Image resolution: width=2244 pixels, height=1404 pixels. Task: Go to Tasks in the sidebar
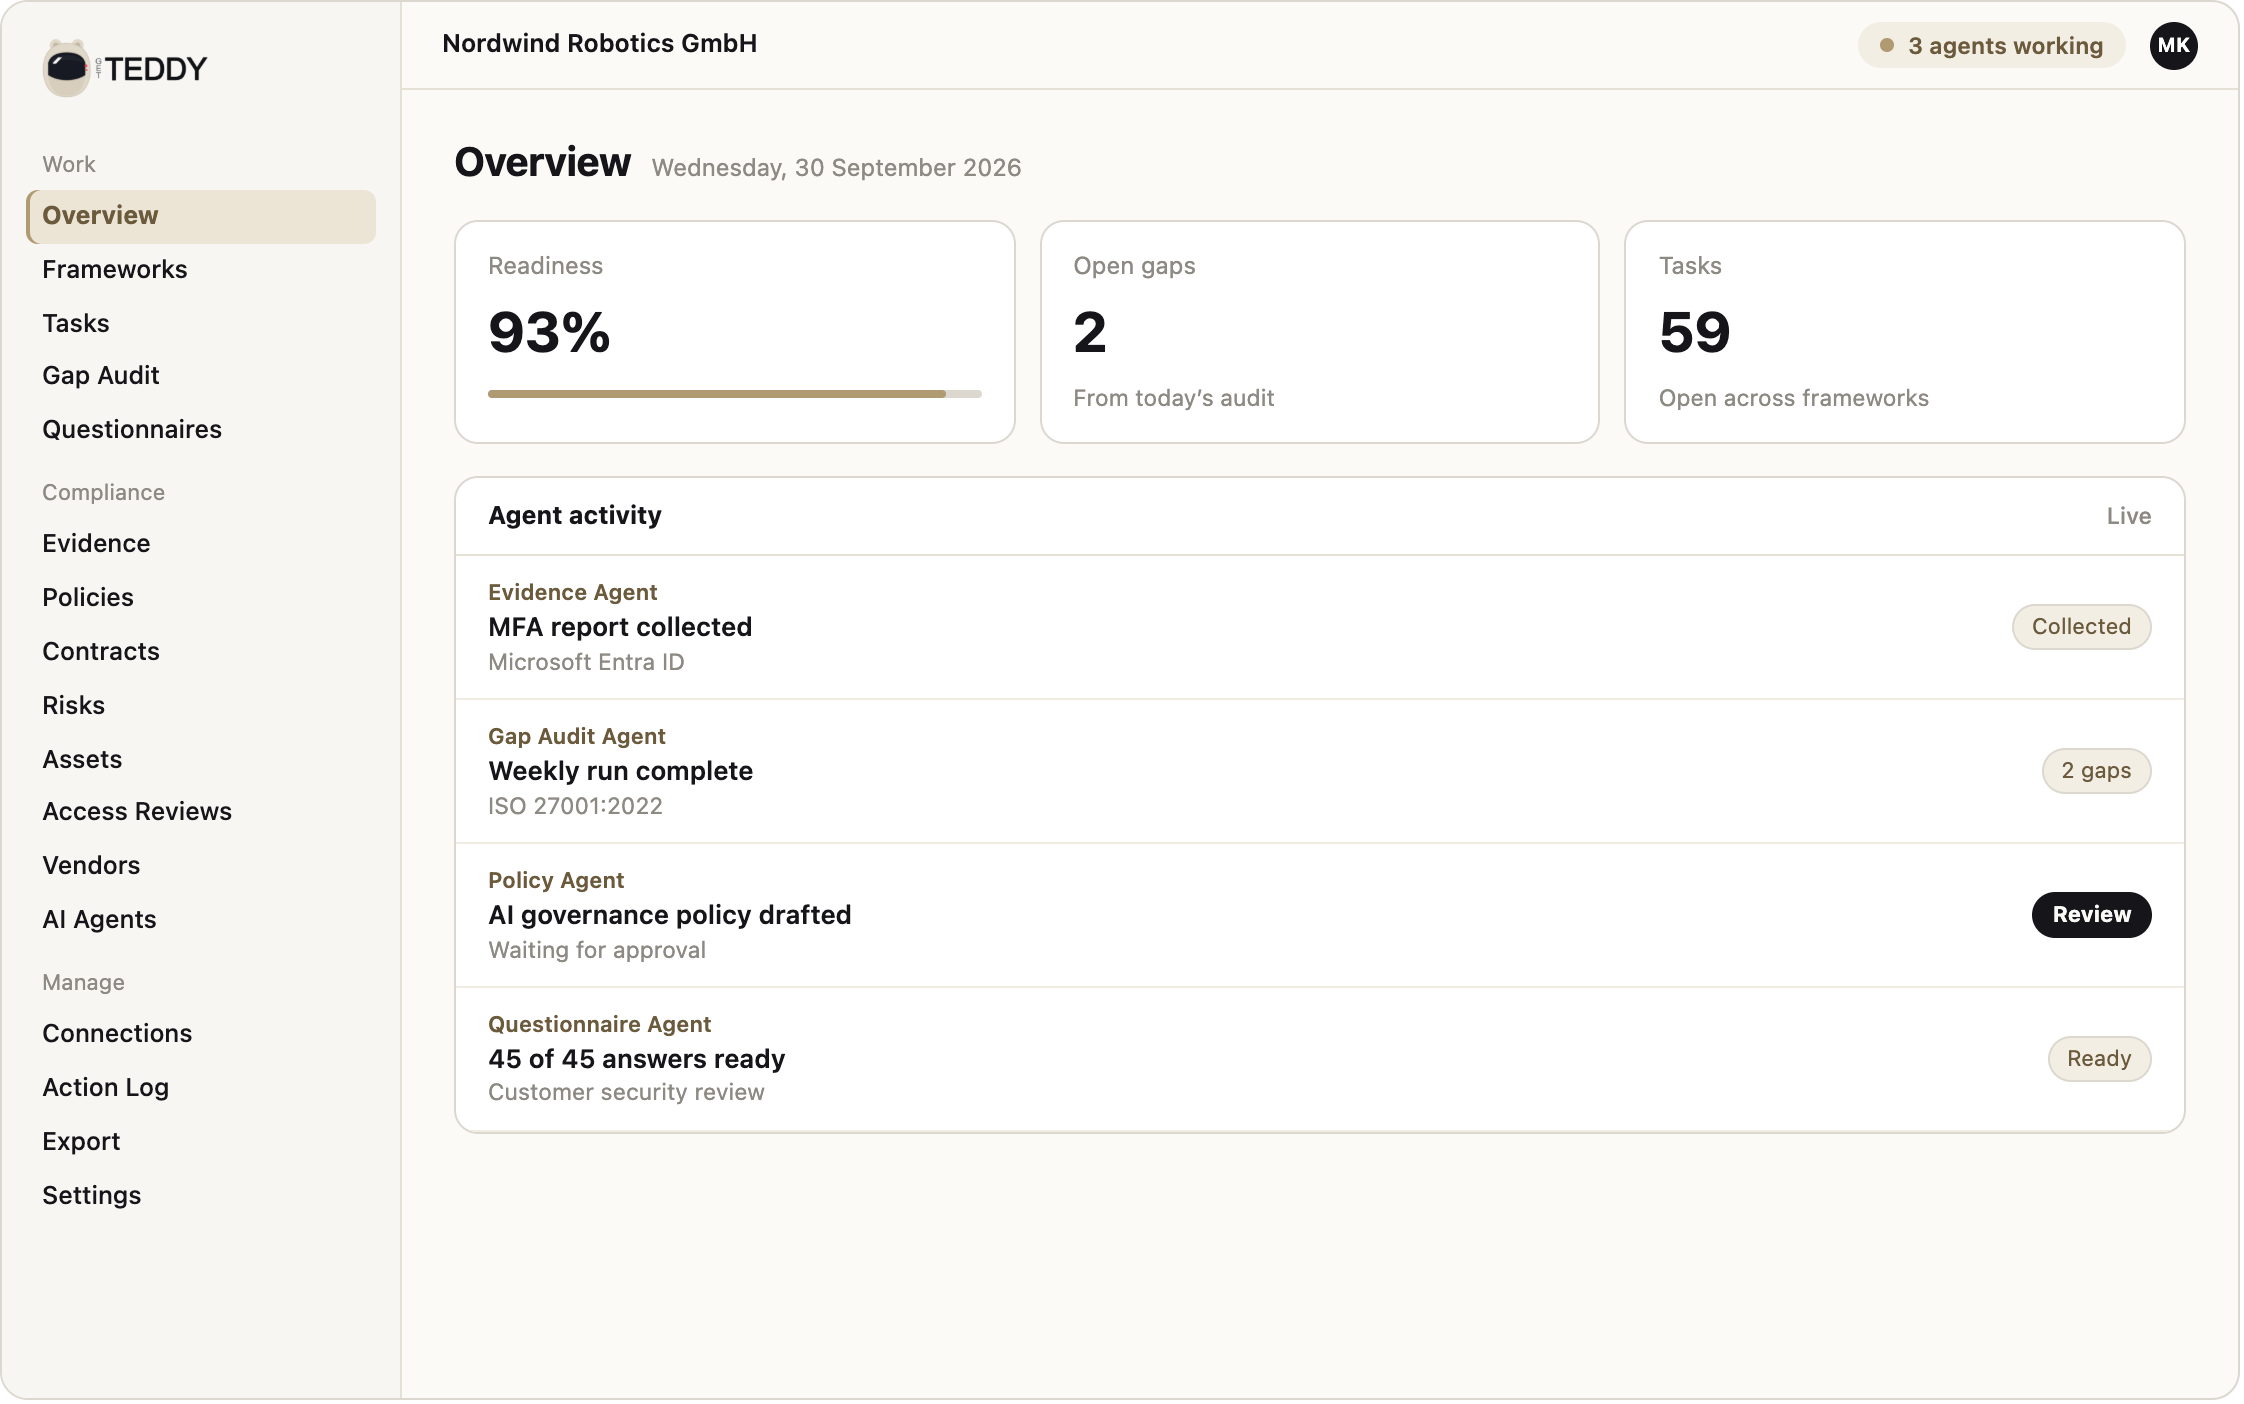[76, 323]
